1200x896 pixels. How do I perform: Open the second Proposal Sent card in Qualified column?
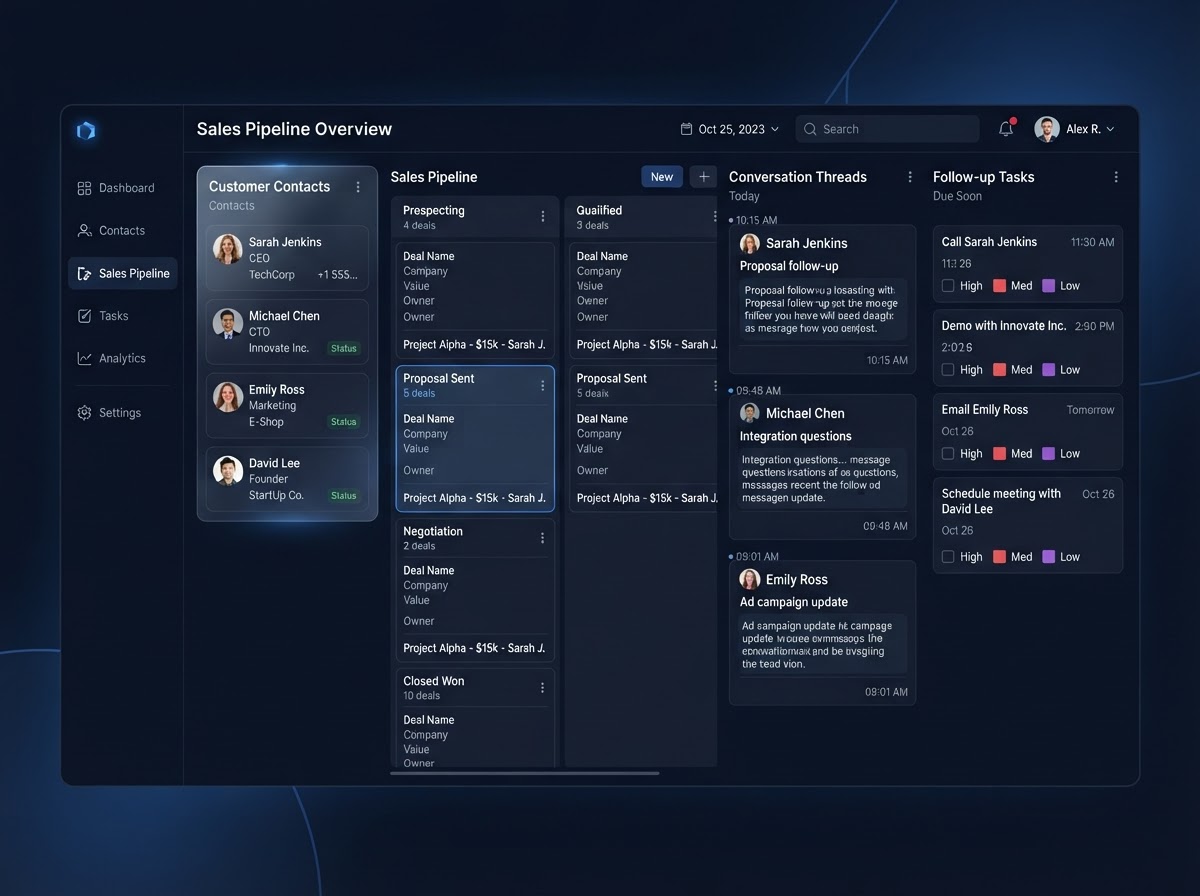643,439
